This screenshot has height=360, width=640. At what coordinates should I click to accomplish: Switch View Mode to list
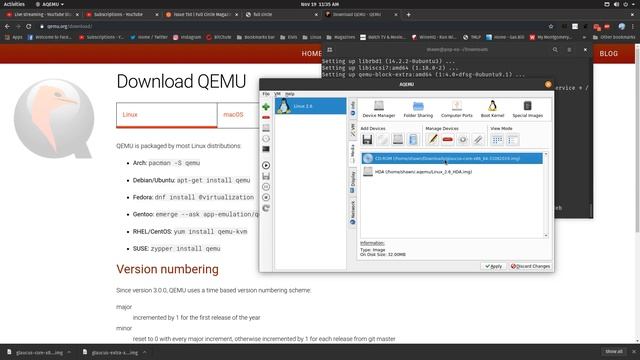coord(513,140)
